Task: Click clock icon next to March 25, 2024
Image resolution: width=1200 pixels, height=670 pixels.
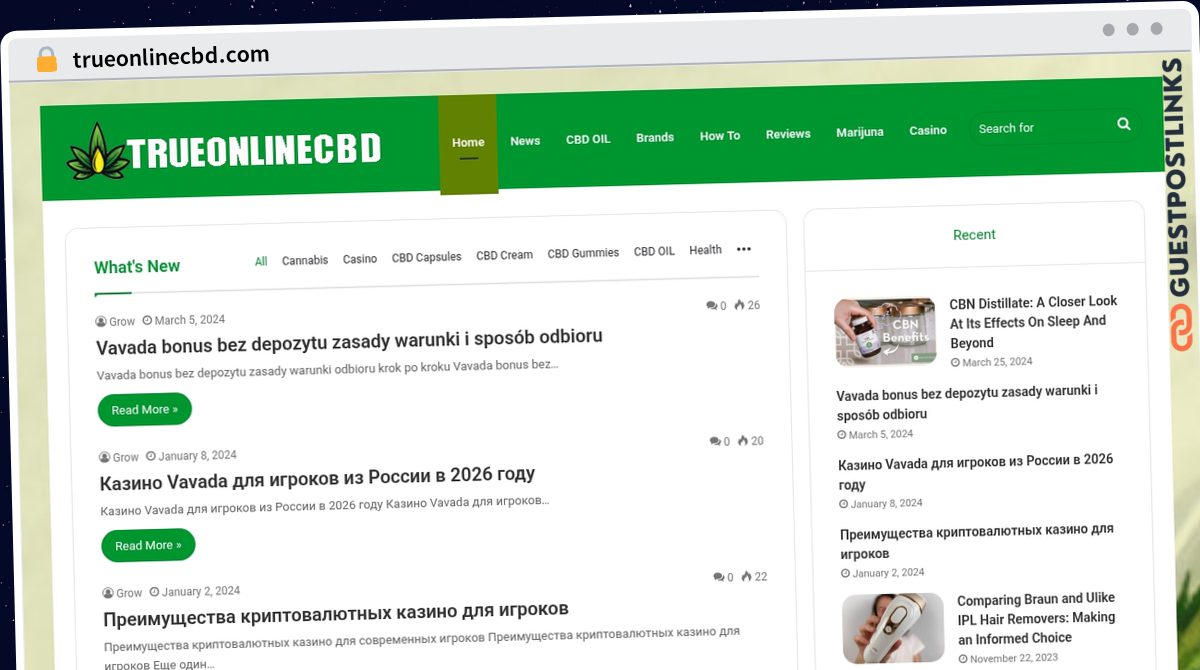Action: coord(955,362)
